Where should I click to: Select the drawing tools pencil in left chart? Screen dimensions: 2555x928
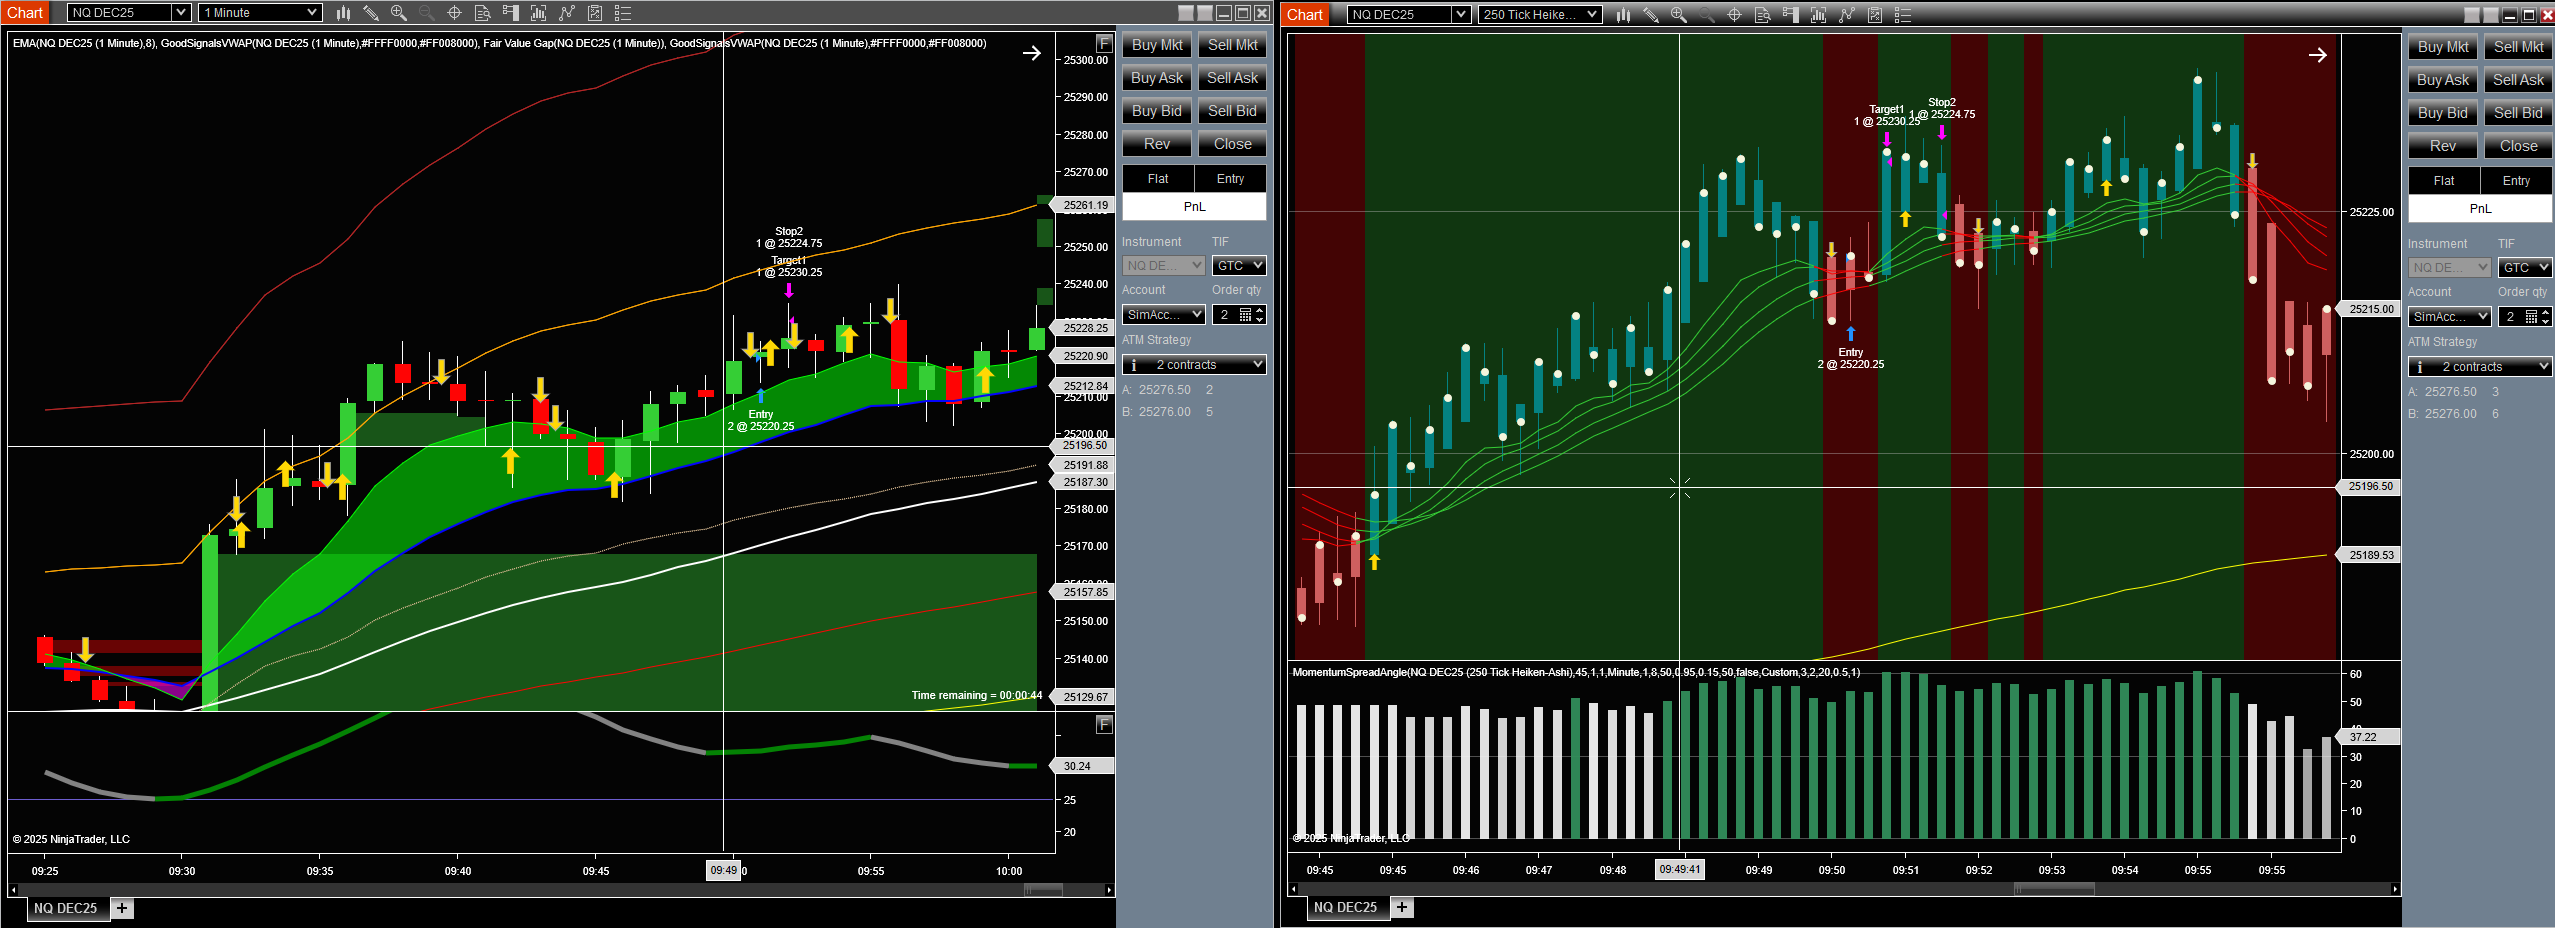point(370,13)
